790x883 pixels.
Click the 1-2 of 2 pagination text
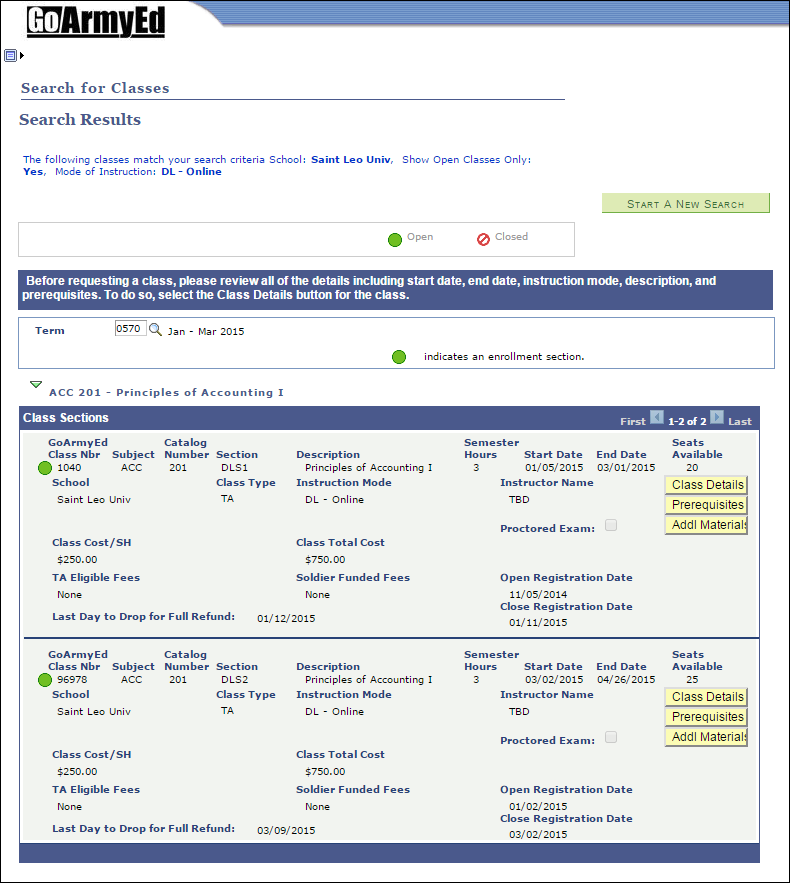coord(687,421)
